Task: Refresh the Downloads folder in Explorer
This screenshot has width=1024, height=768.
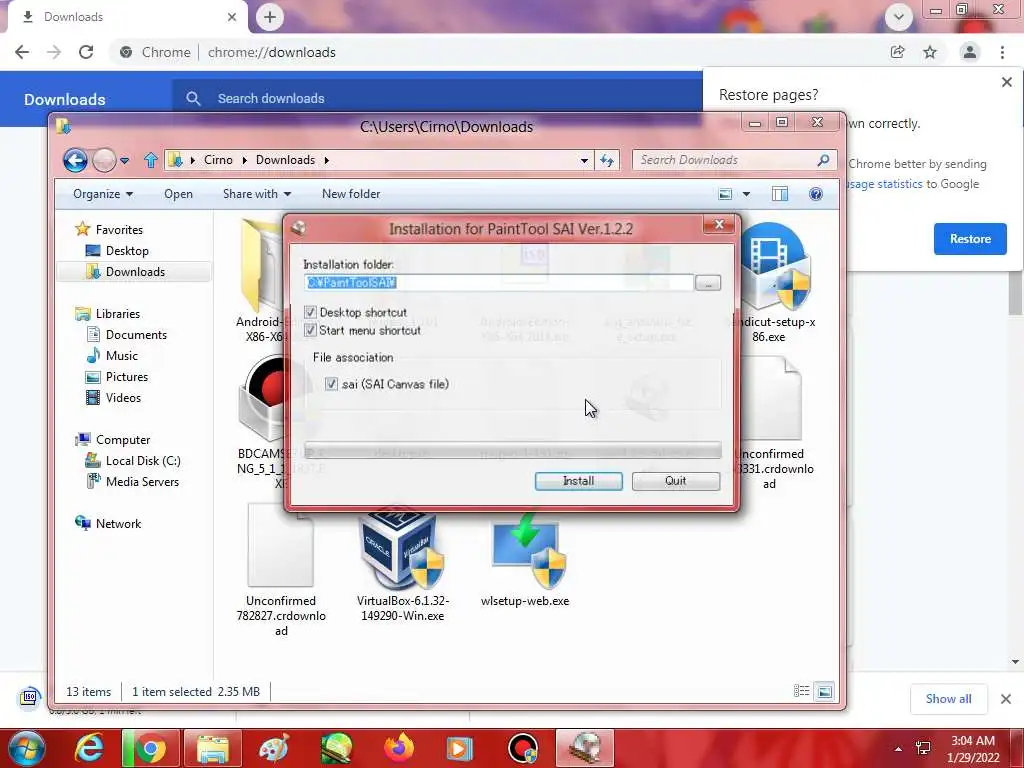Action: 607,160
